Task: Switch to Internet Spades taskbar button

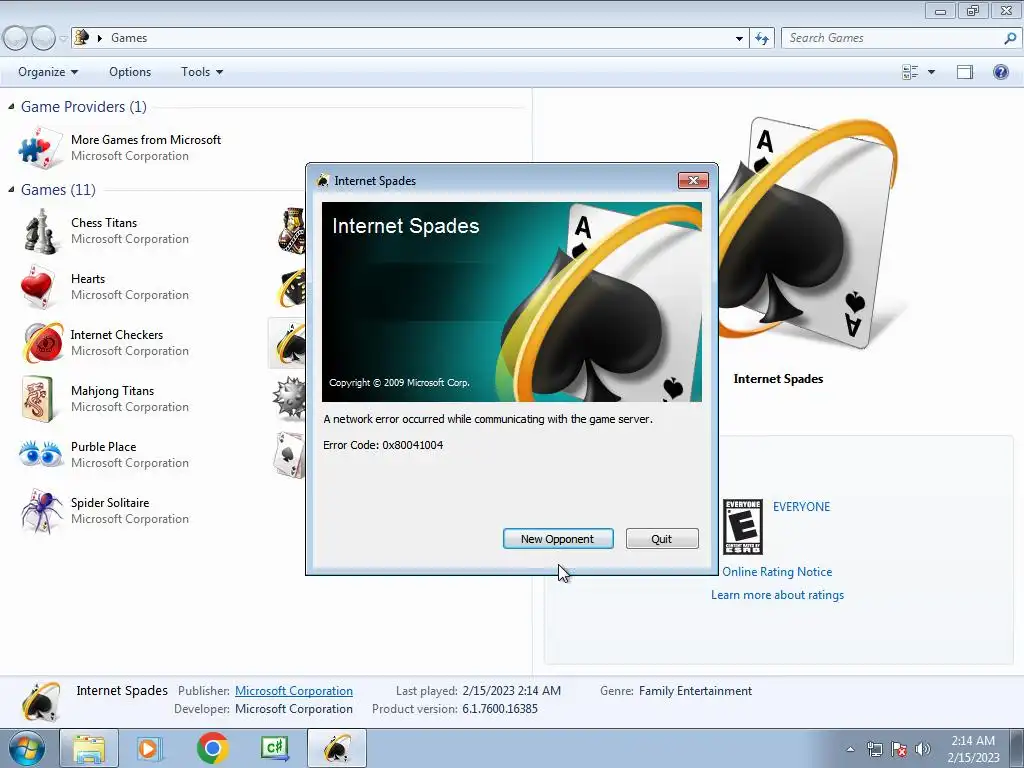Action: click(x=337, y=748)
